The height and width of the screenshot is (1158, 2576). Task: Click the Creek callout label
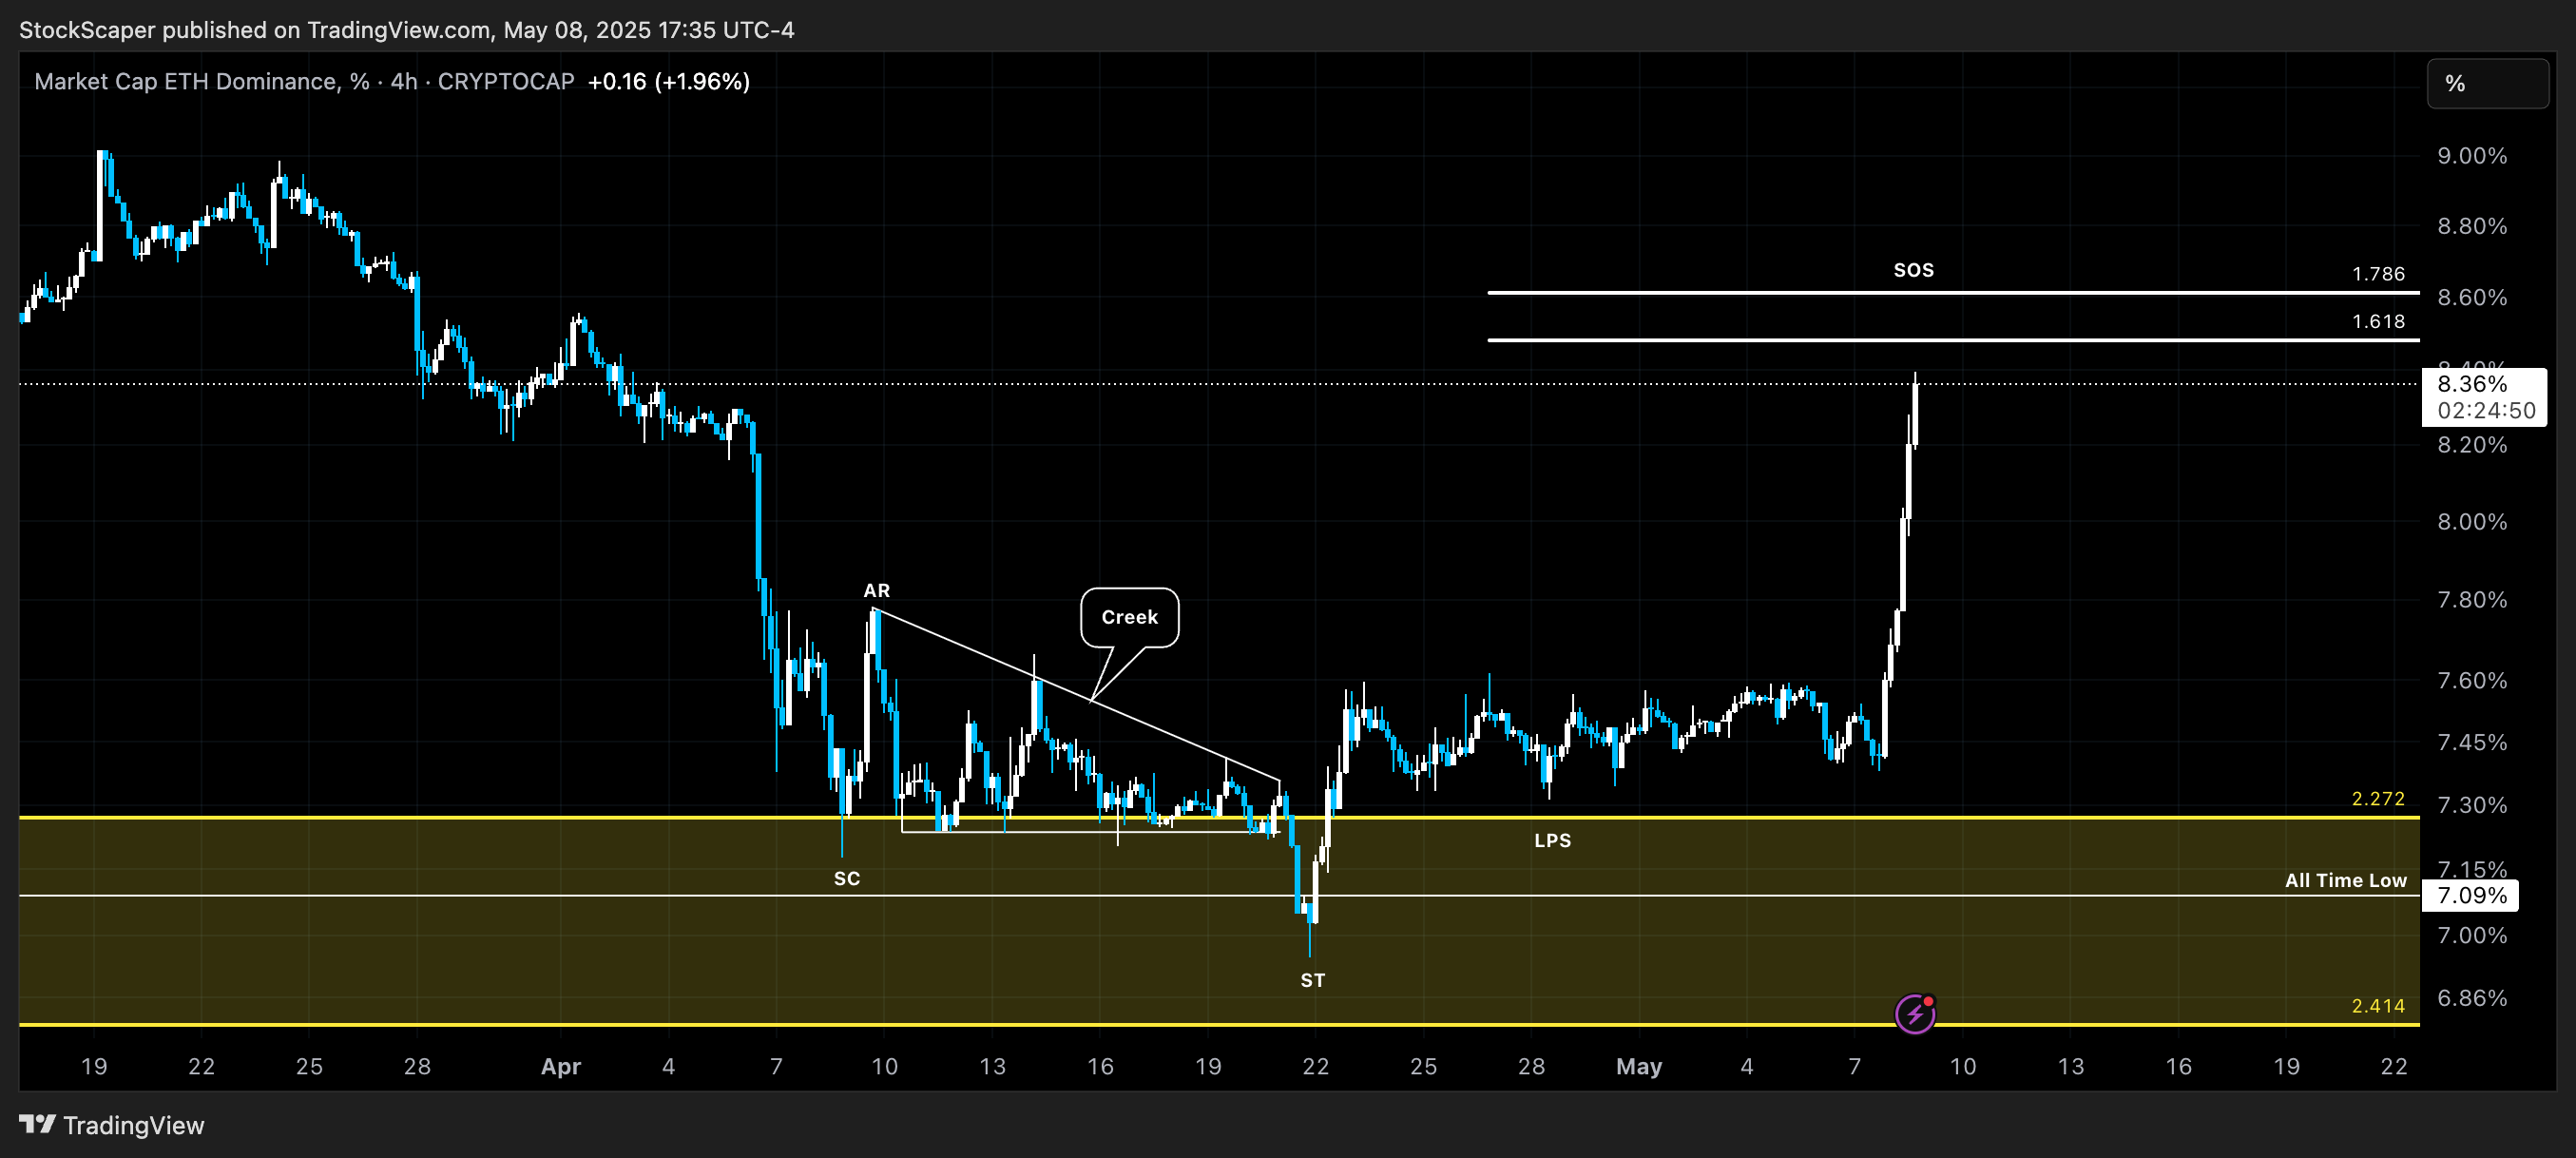tap(1129, 617)
